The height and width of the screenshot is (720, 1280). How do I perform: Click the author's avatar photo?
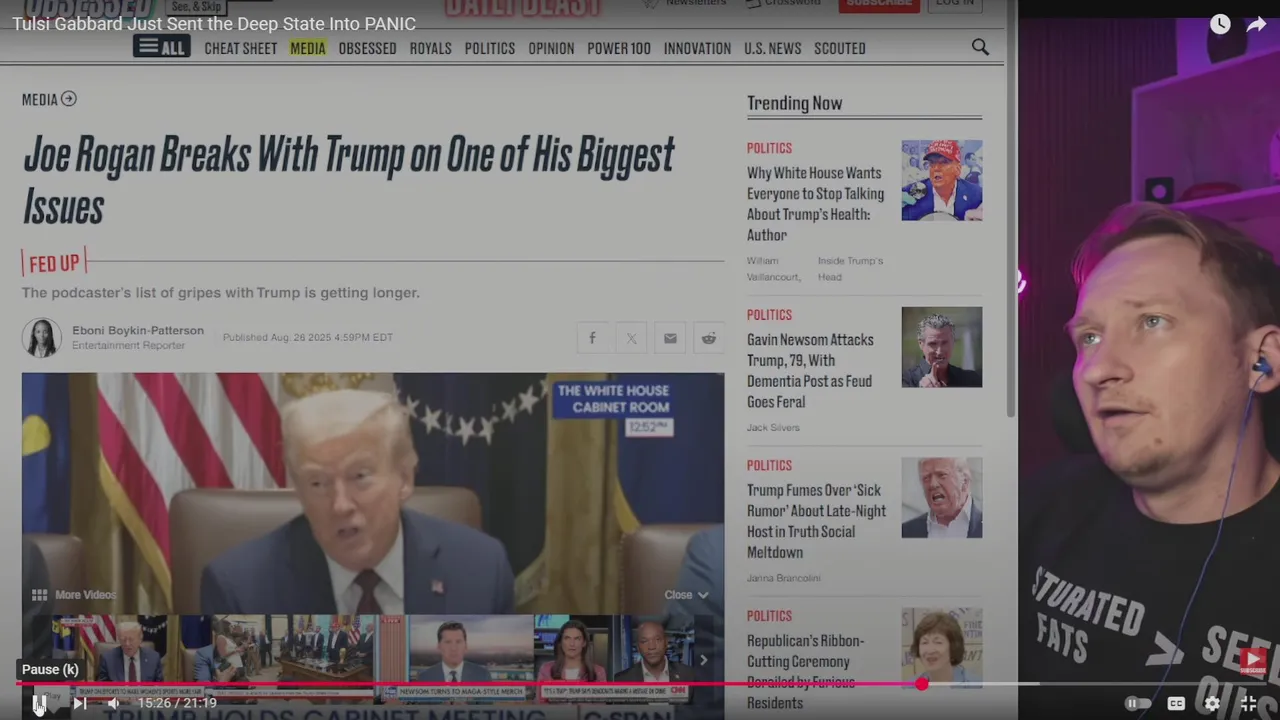(42, 337)
